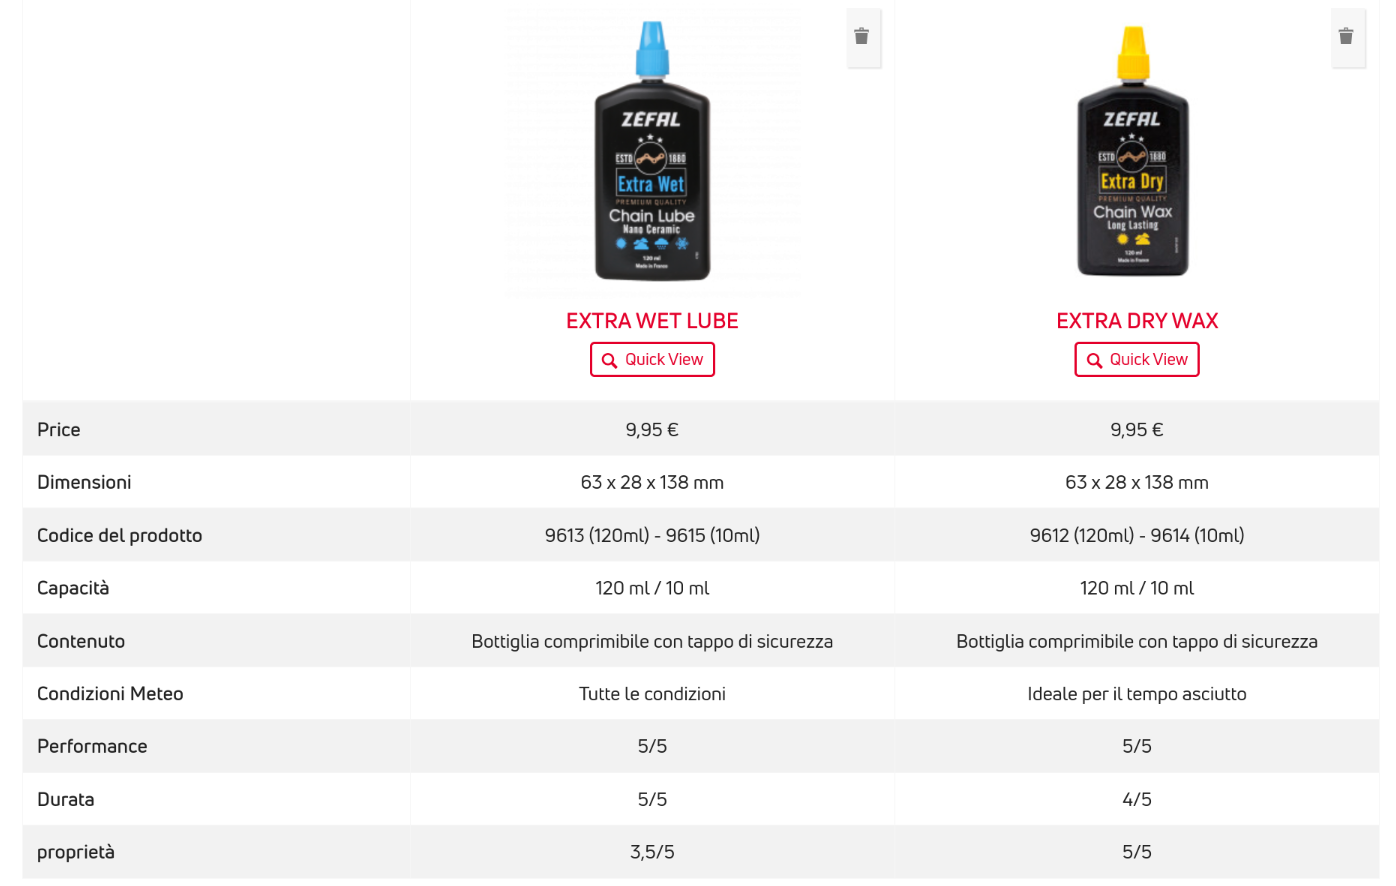
Task: Click magnifier icon in Extra Wet Lube Quick View
Action: (x=609, y=361)
